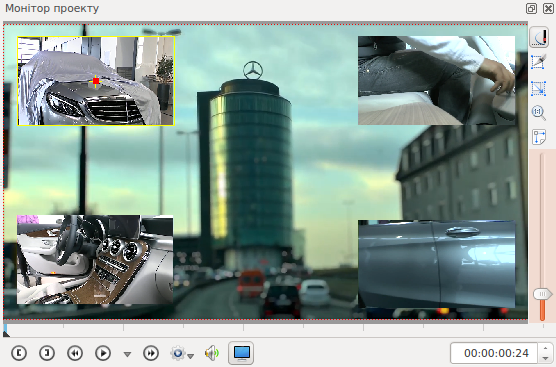Click the path/keyframe select tool icon
Viewport: 556px width, 367px height.
(539, 62)
